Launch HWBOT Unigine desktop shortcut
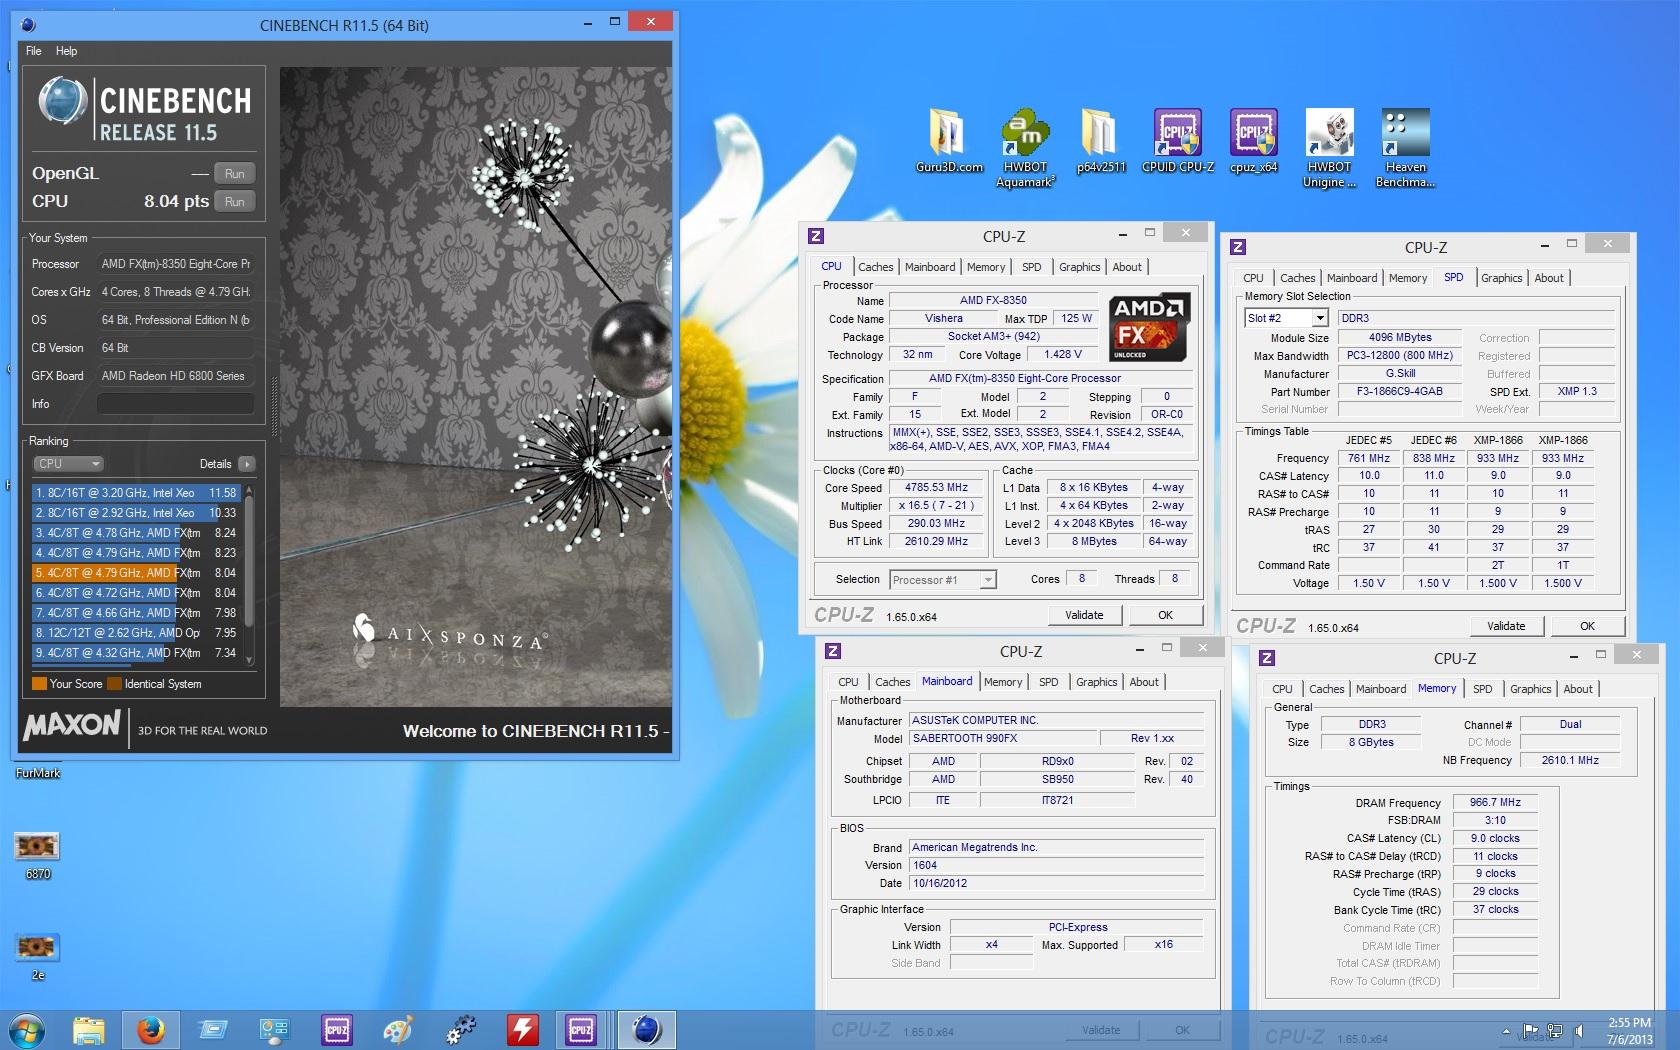 [1329, 148]
